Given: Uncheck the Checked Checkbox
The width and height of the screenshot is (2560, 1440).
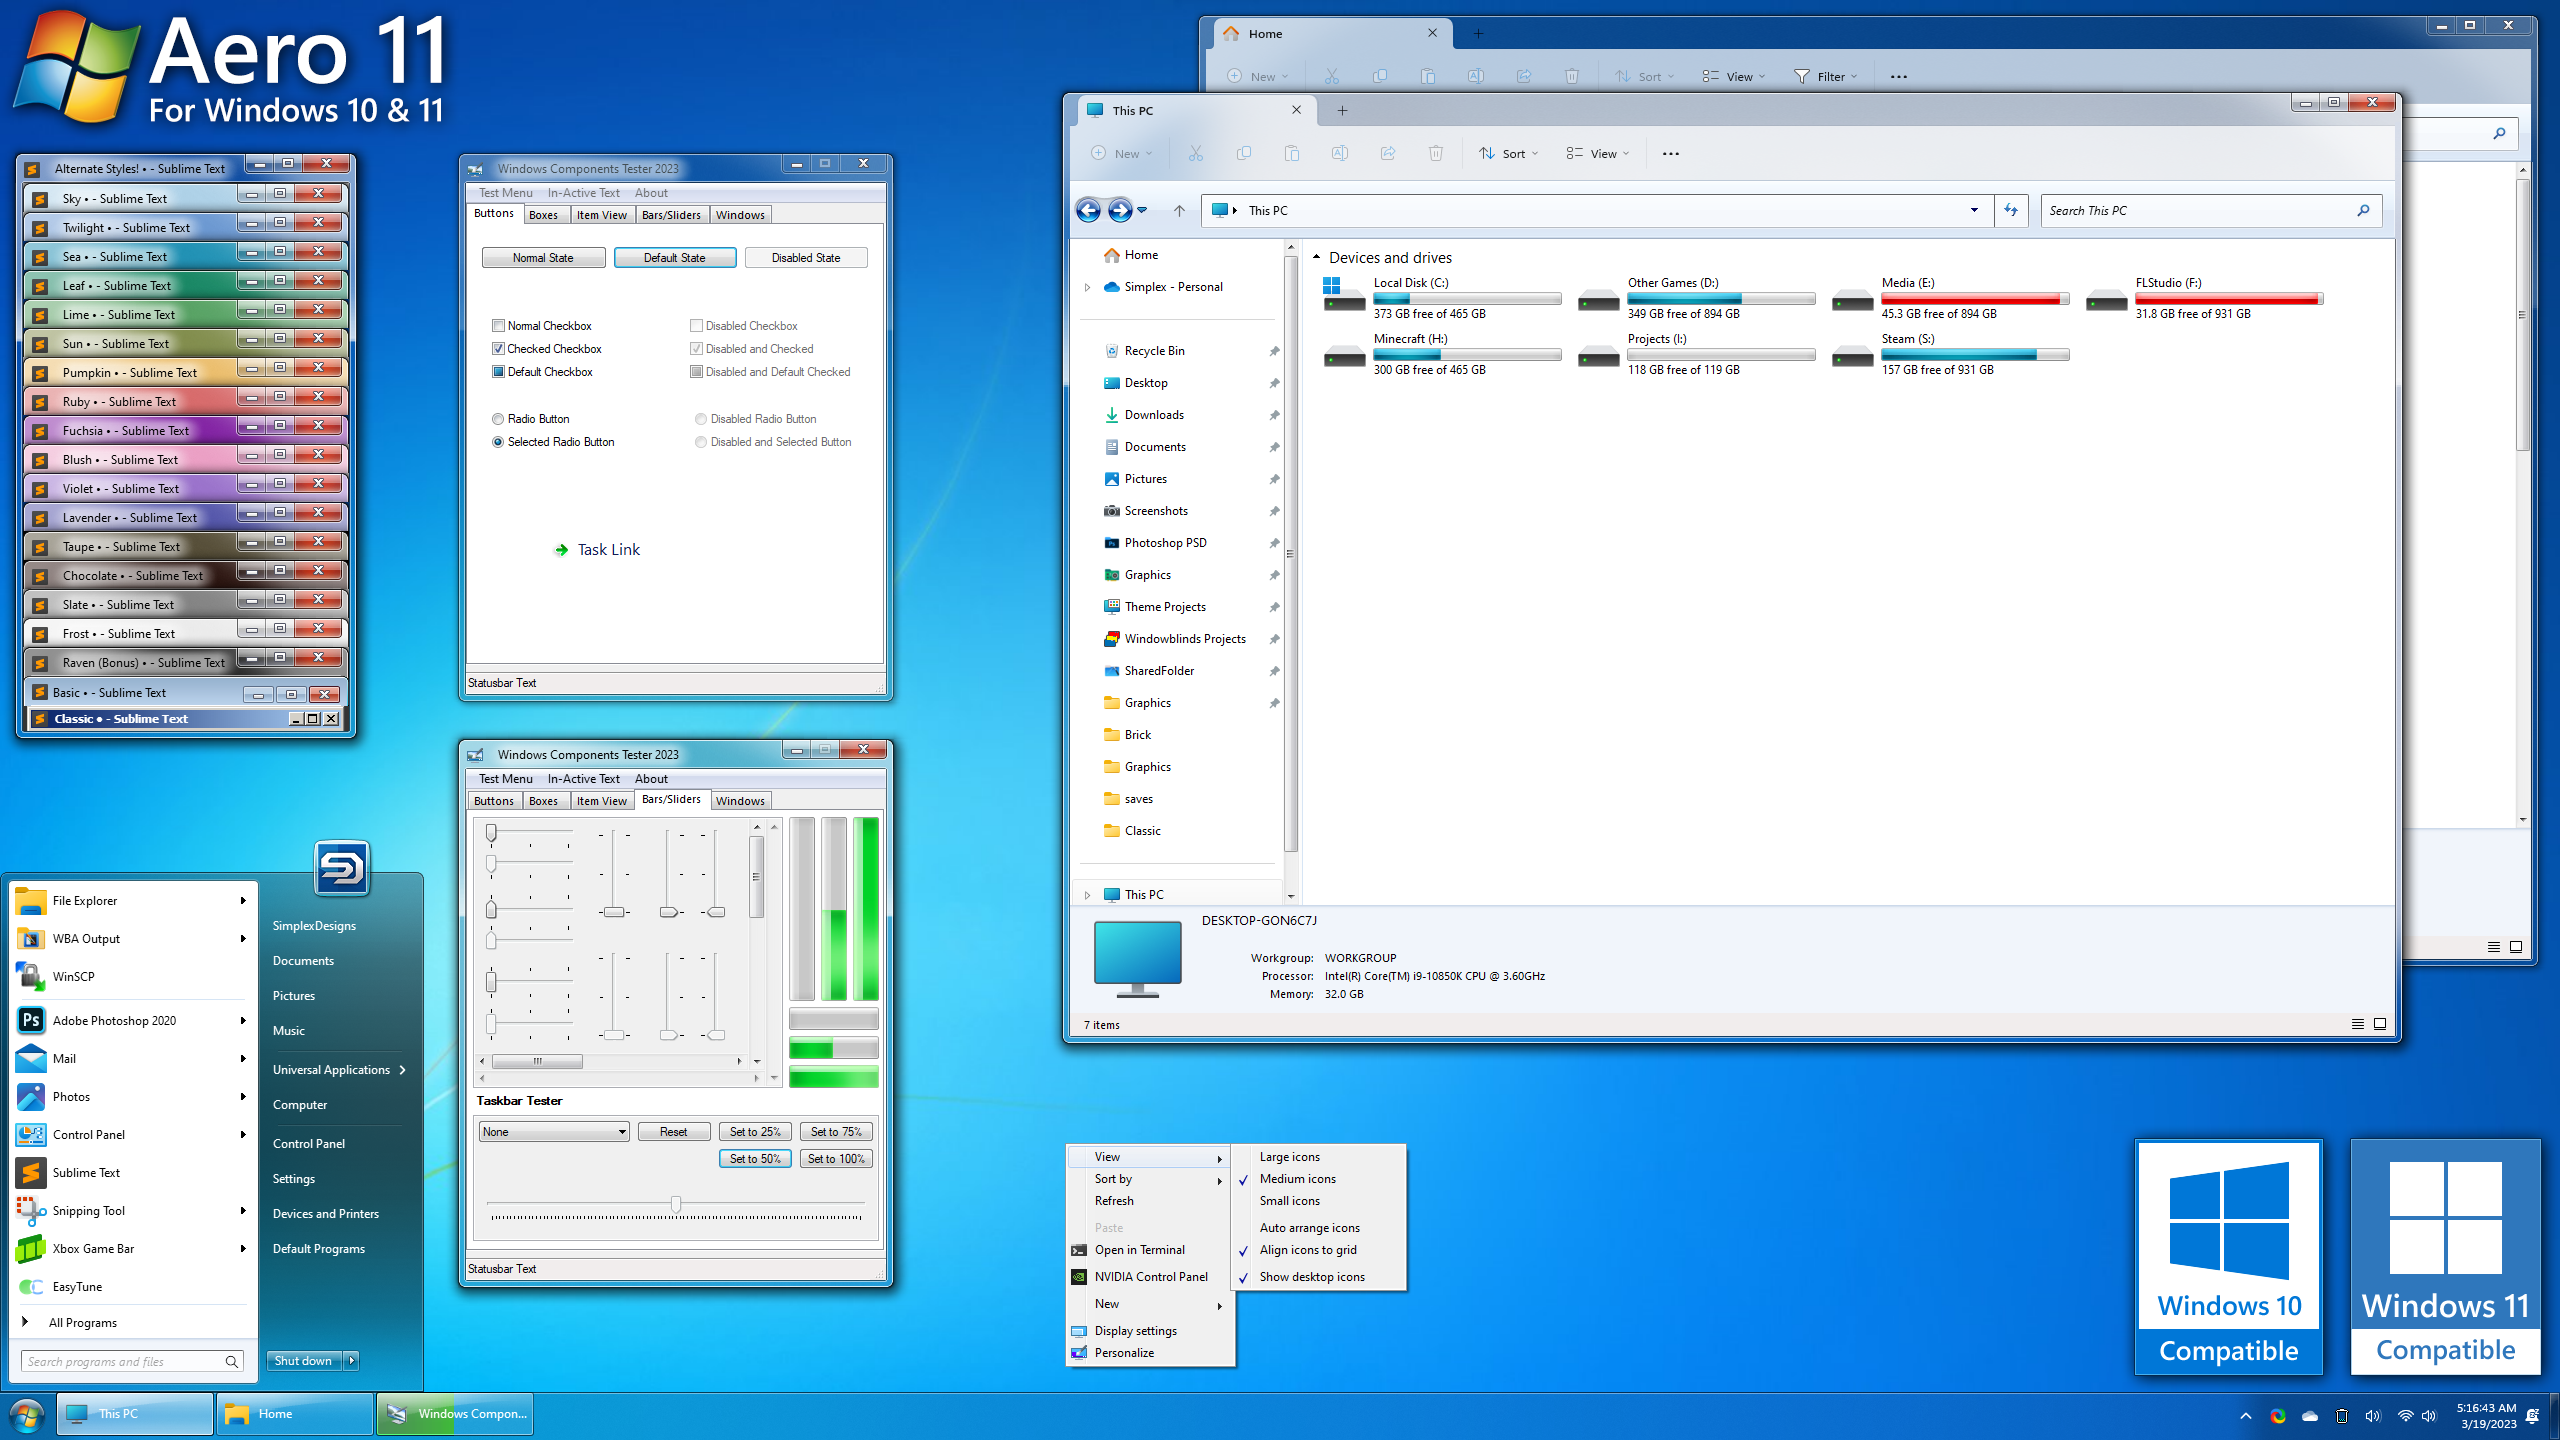Looking at the screenshot, I should (498, 349).
